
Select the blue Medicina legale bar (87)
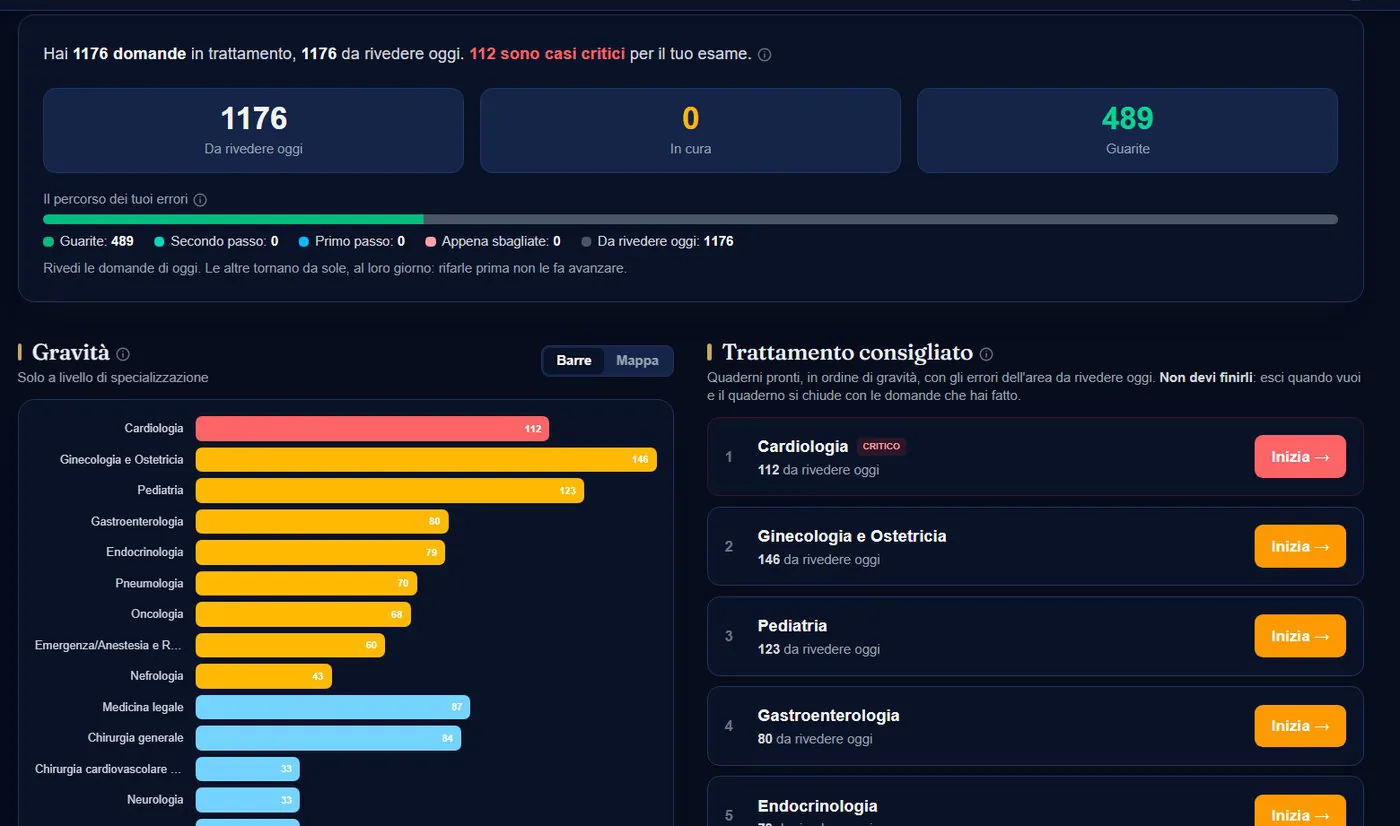(x=333, y=707)
